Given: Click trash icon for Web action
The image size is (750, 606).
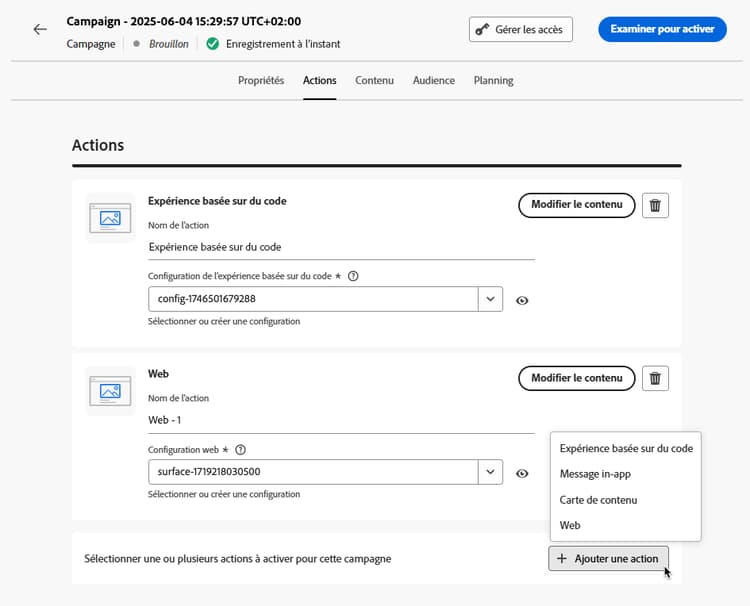Looking at the screenshot, I should pyautogui.click(x=655, y=378).
